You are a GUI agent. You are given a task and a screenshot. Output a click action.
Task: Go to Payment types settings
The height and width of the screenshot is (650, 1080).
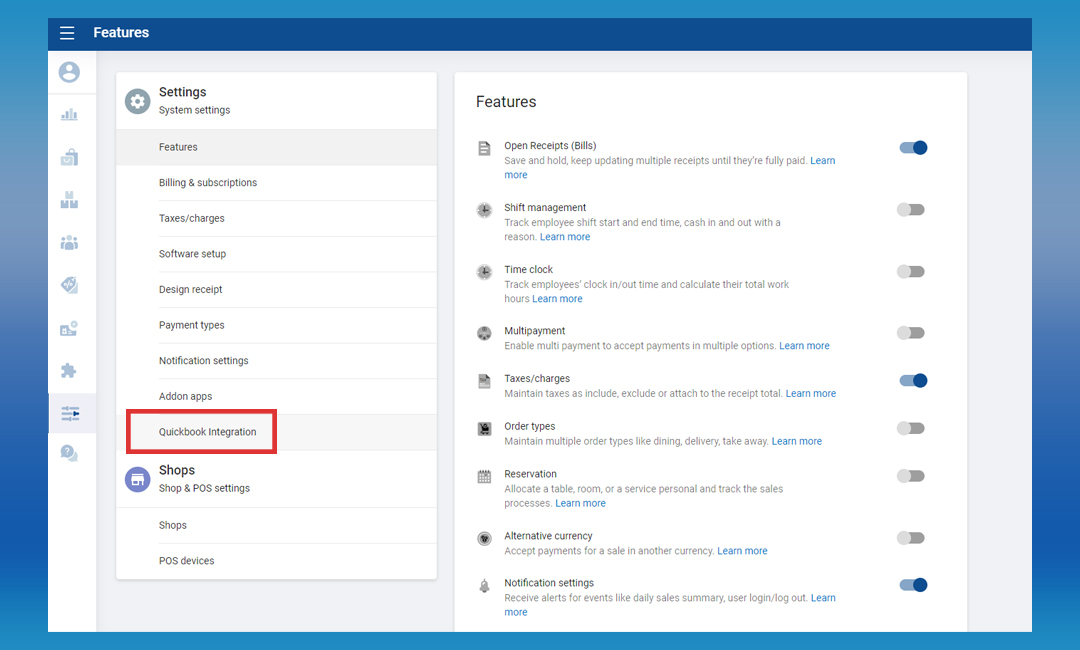191,325
